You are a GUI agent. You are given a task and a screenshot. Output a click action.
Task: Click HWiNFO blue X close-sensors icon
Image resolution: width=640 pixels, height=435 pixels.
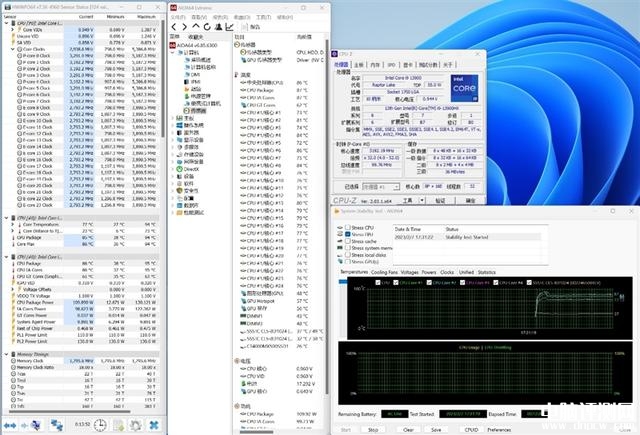click(x=154, y=425)
